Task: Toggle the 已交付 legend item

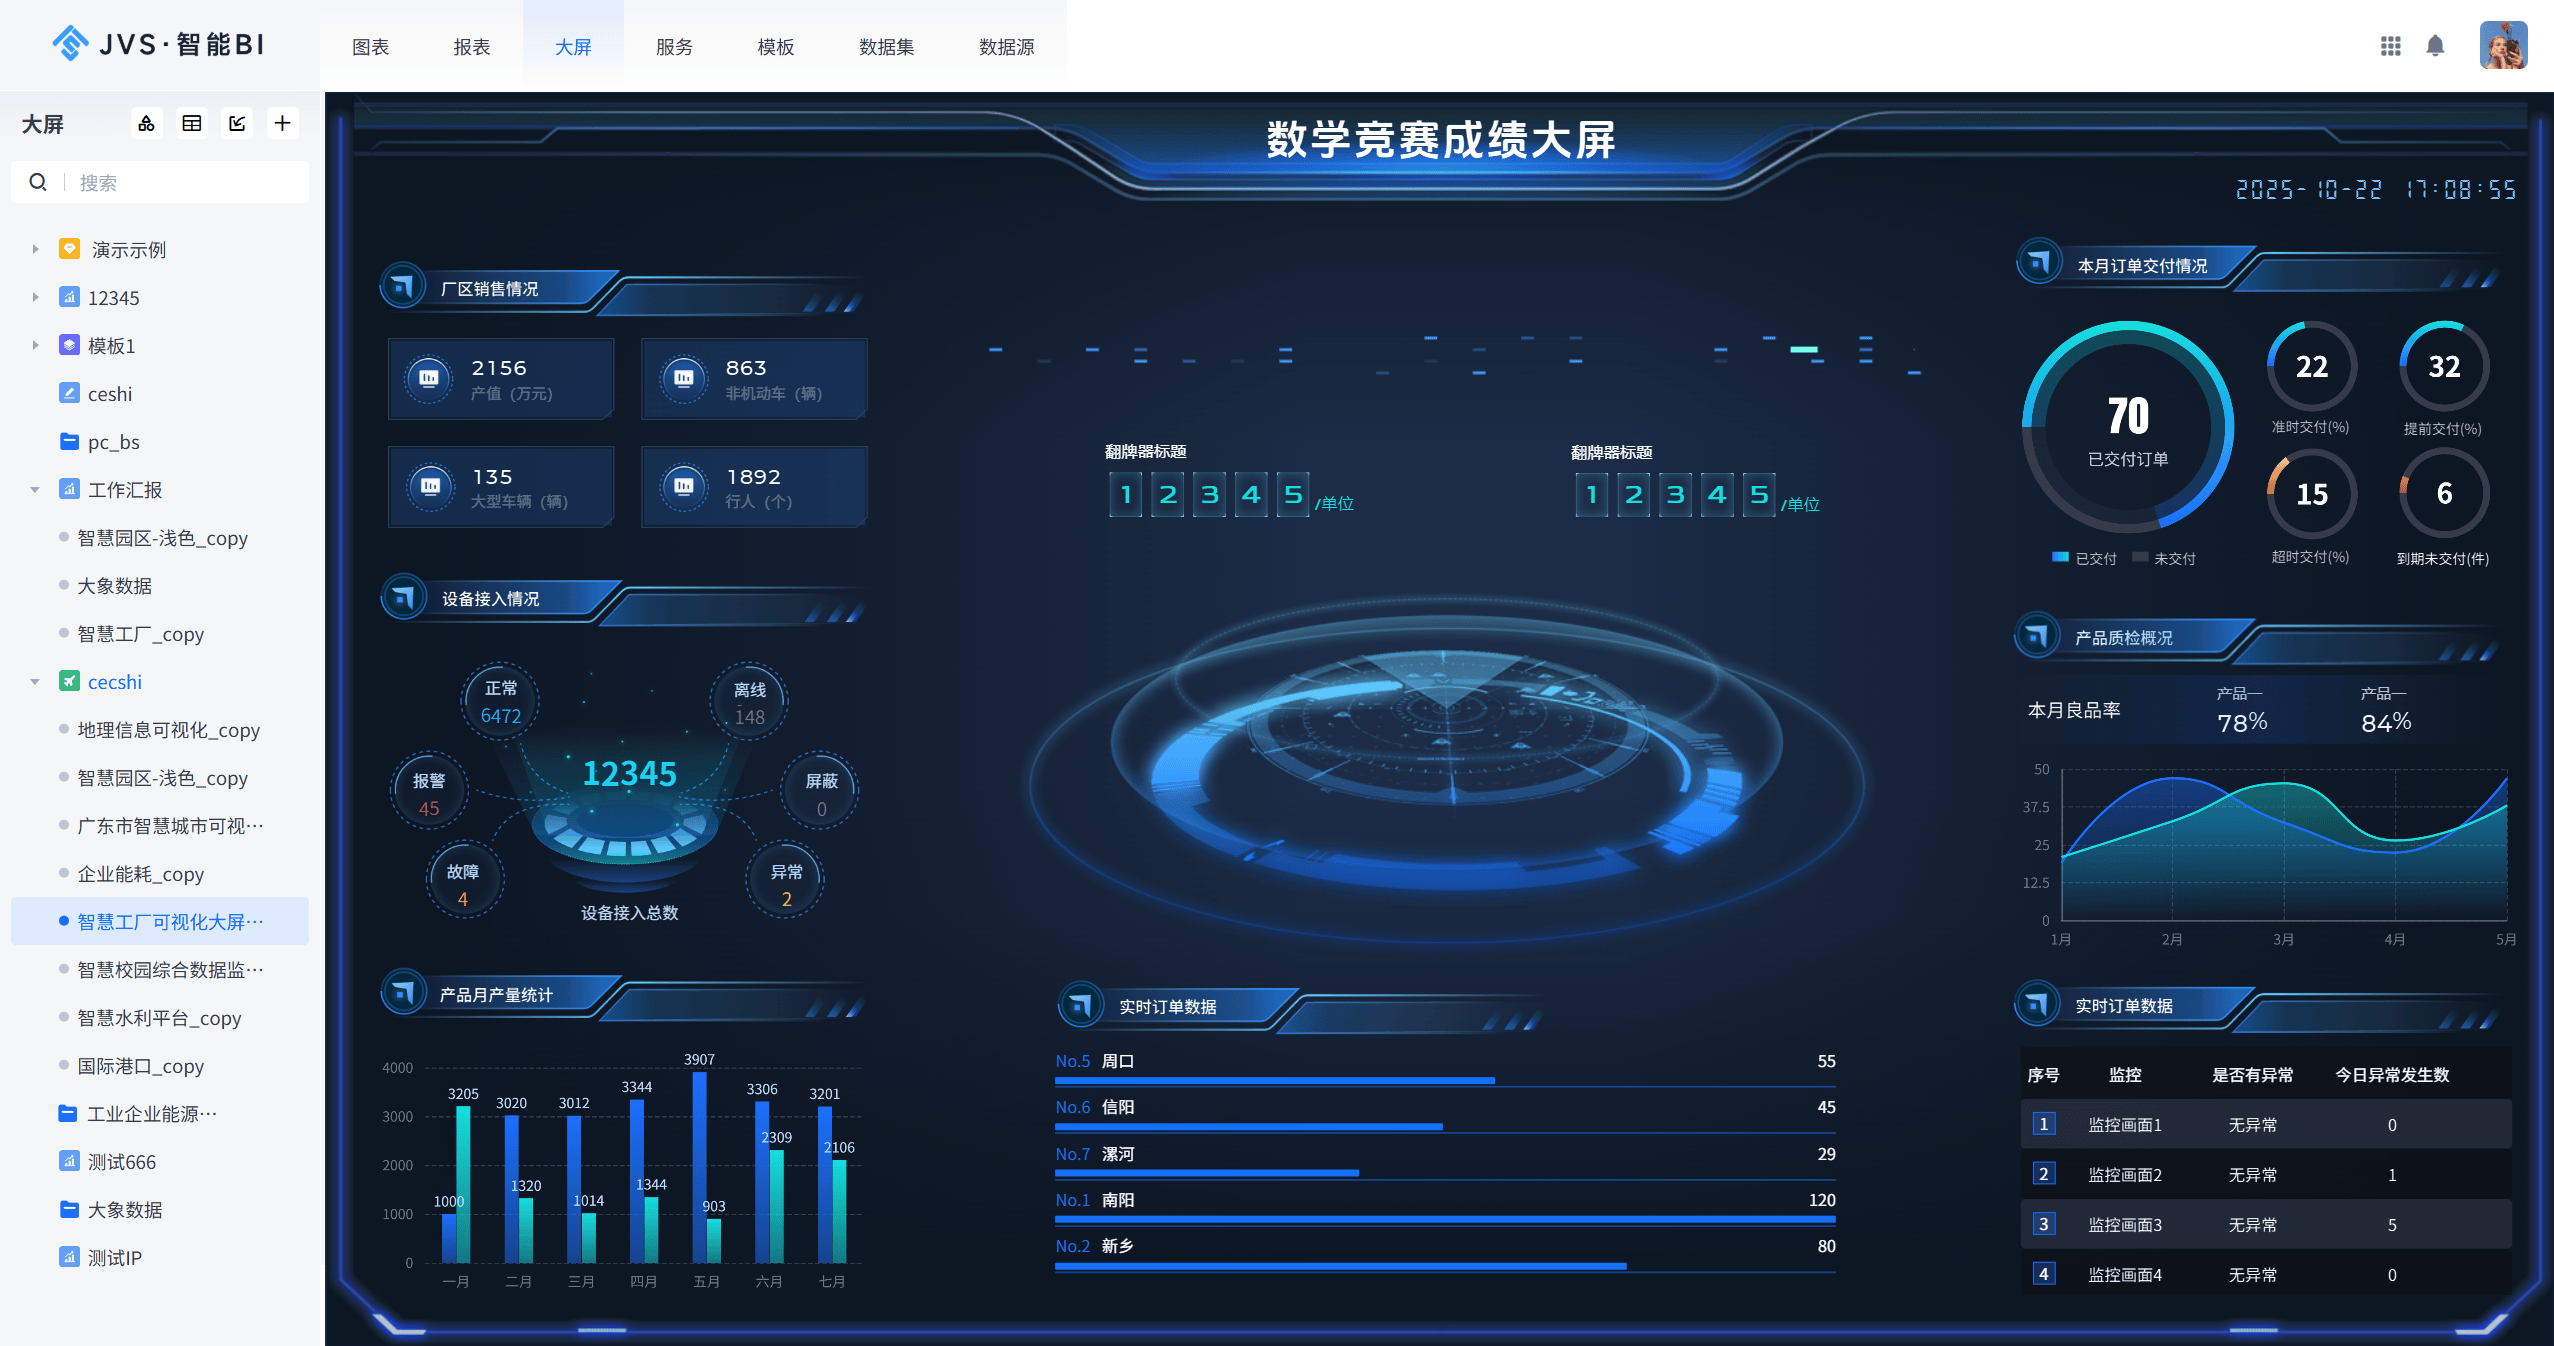Action: pos(2085,558)
